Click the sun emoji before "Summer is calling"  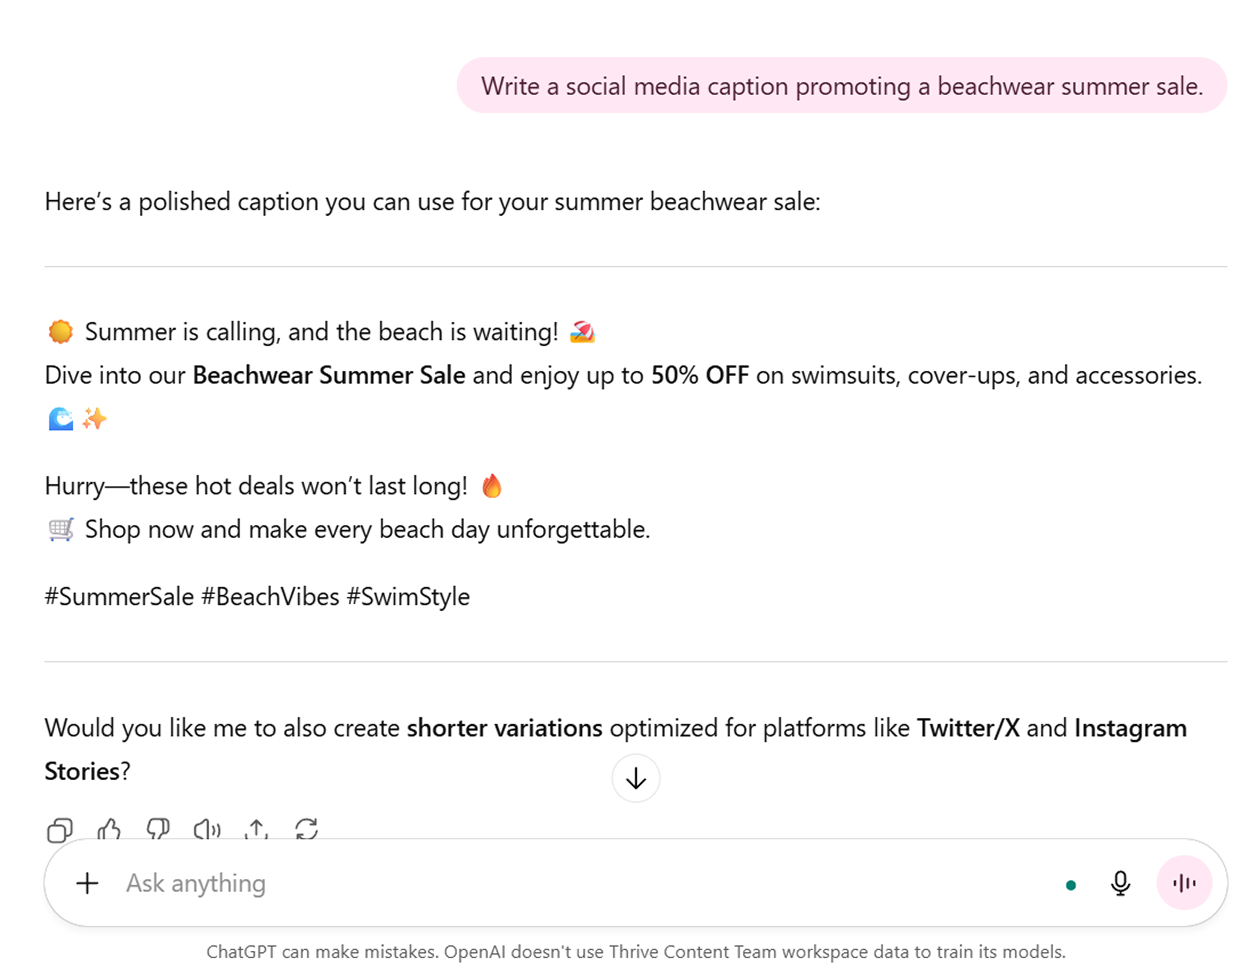coord(61,332)
